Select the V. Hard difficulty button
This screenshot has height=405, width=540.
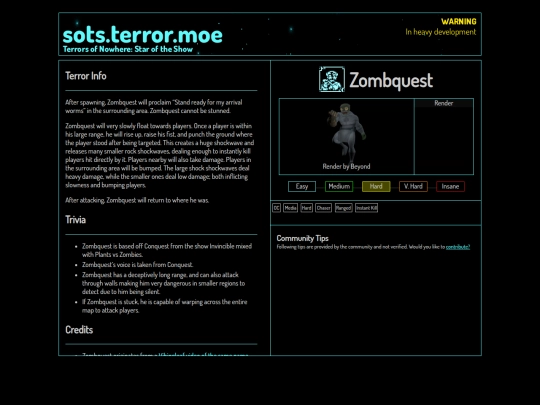pyautogui.click(x=413, y=186)
